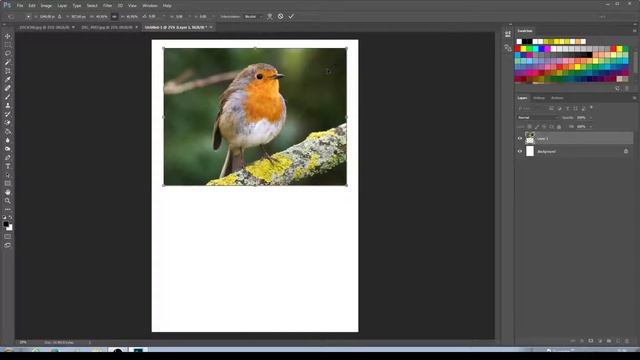Select the Lasso tool
Viewport: 640px width, 360px height.
8,53
